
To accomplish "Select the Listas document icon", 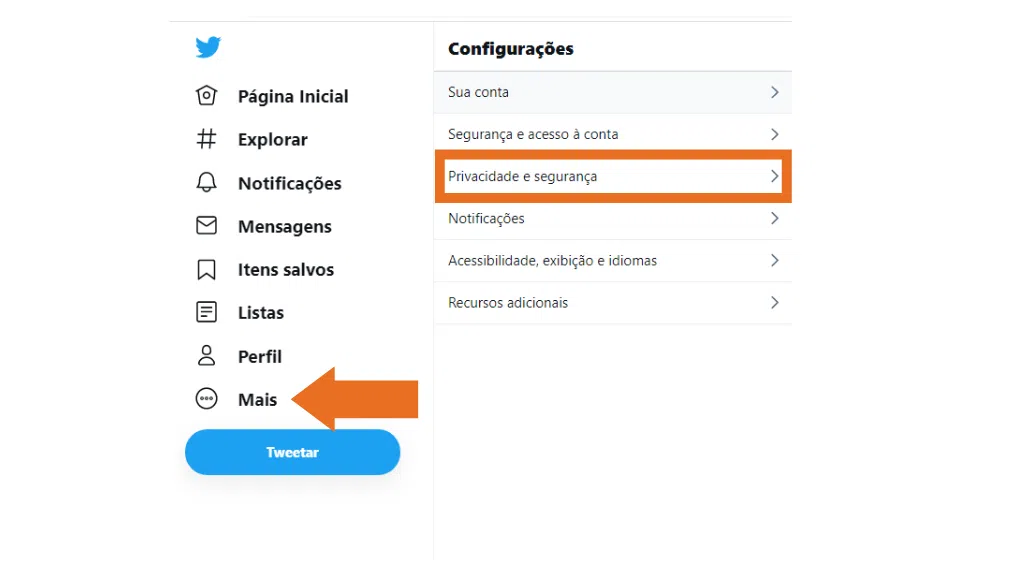I will coord(206,312).
